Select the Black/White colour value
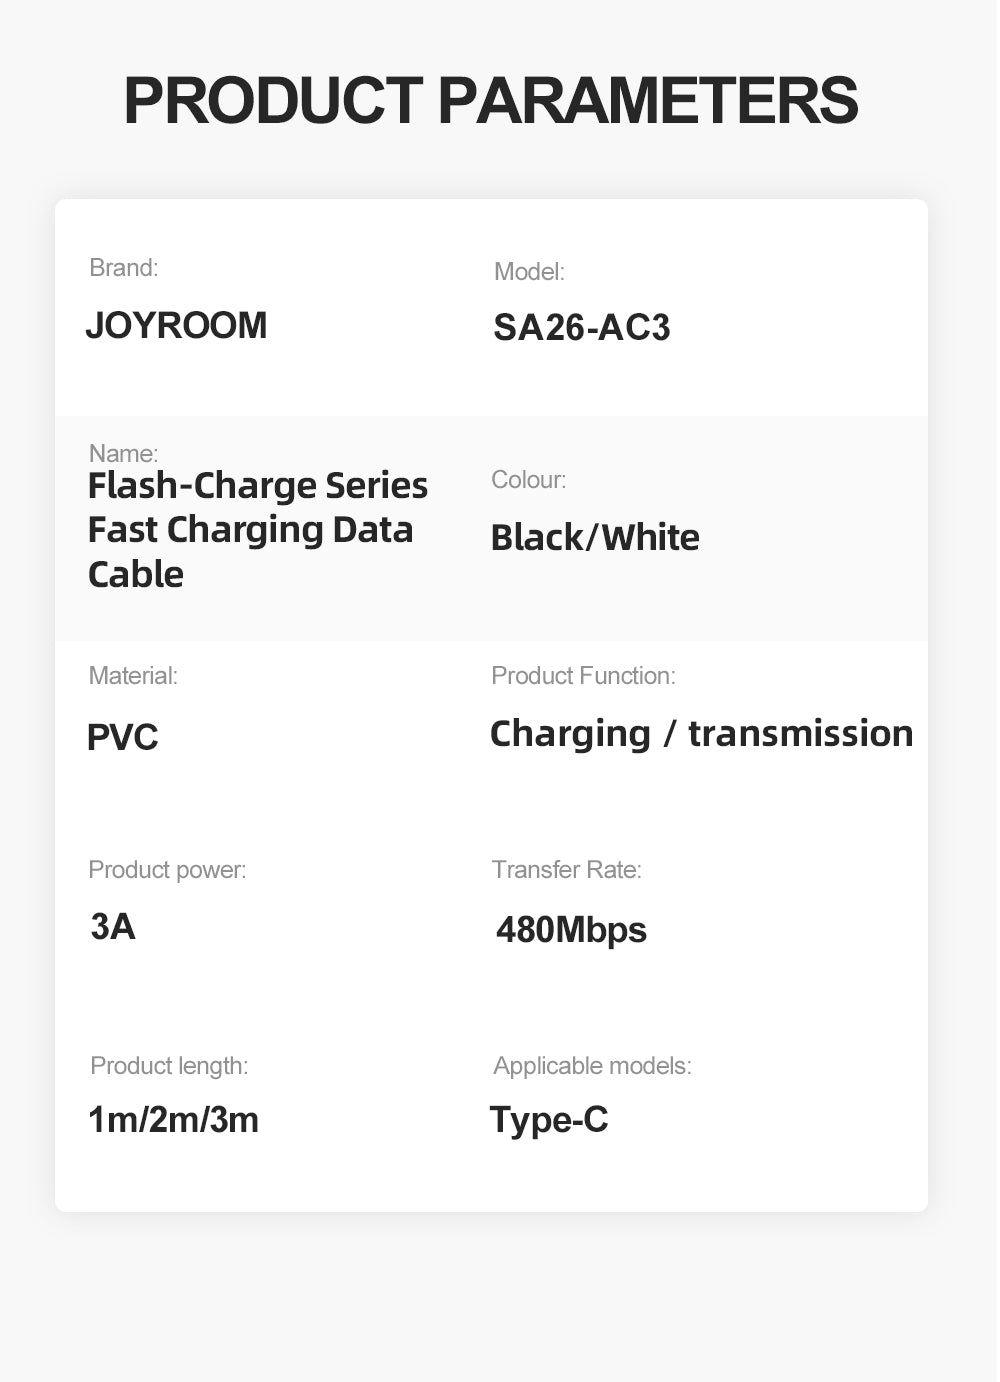The image size is (1000, 1382). pyautogui.click(x=594, y=538)
